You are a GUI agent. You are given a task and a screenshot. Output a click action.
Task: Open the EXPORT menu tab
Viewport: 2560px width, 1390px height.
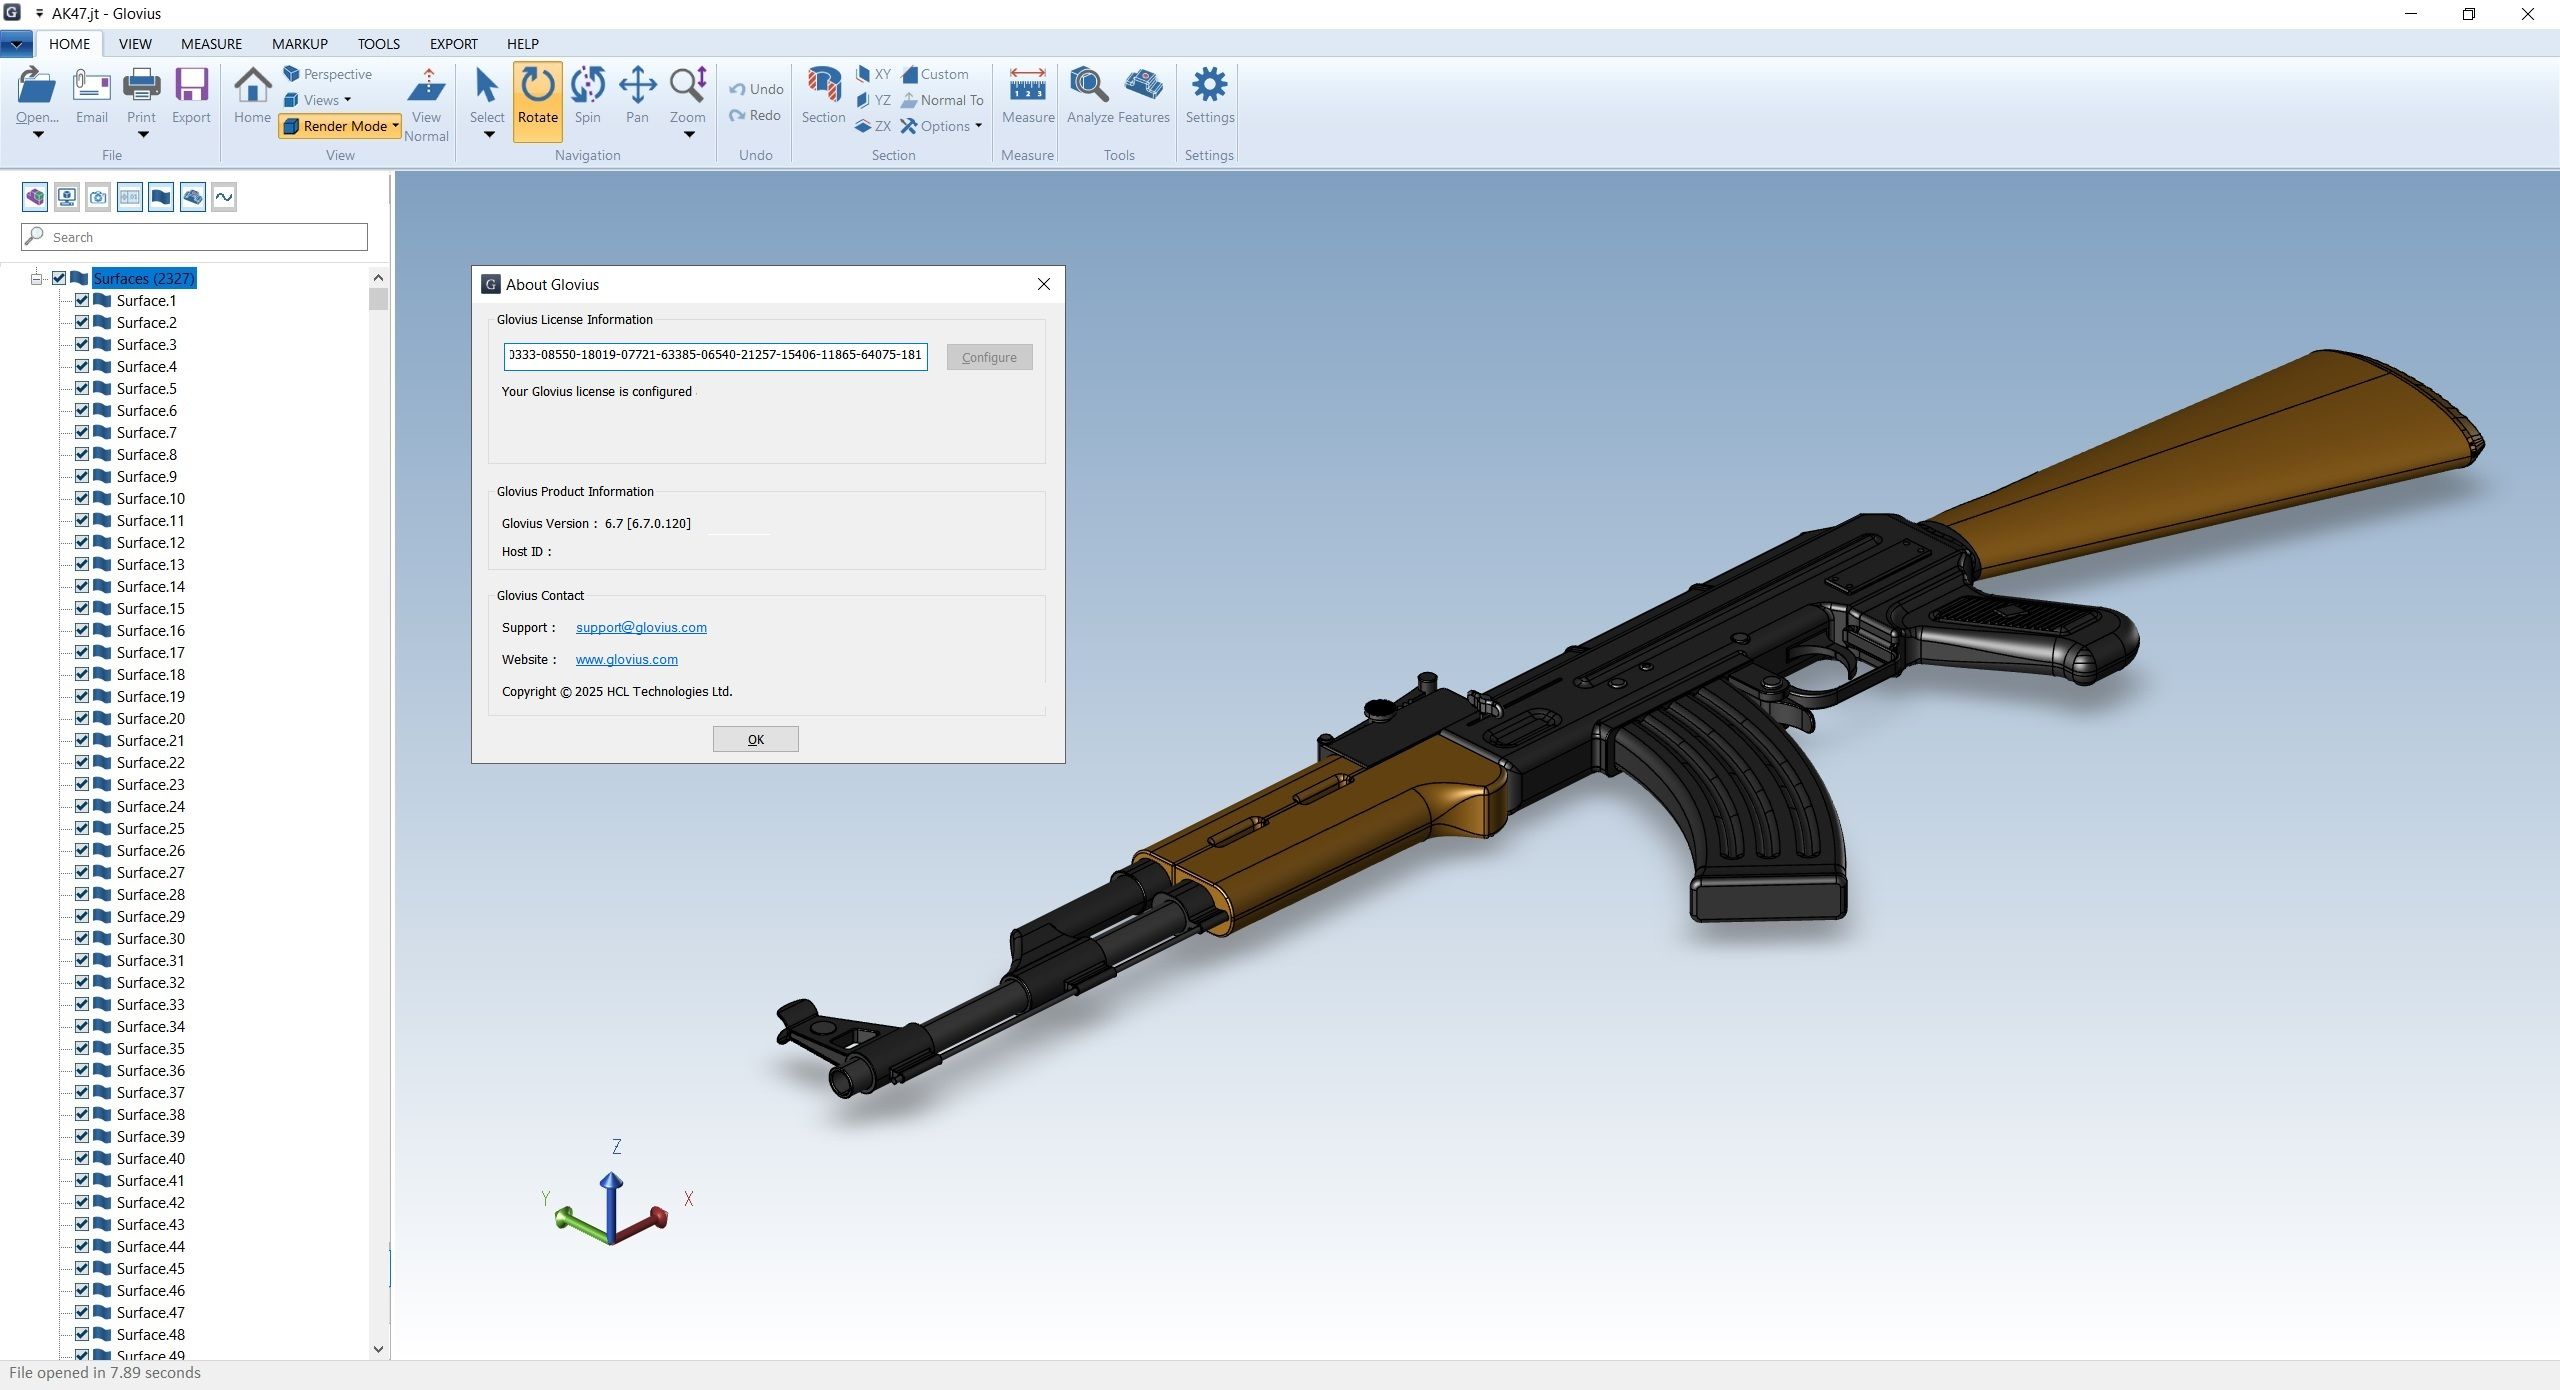[x=452, y=43]
